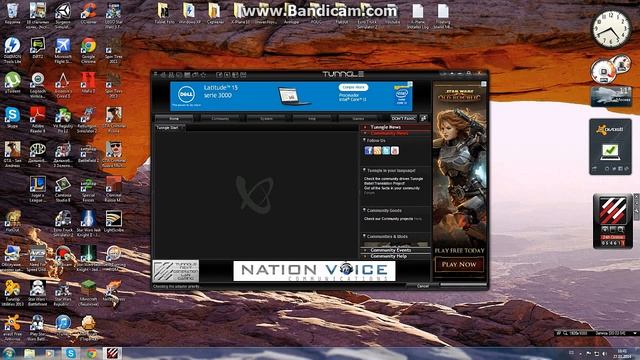Open Skype from the taskbar
This screenshot has height=360, width=640.
pyautogui.click(x=71, y=353)
